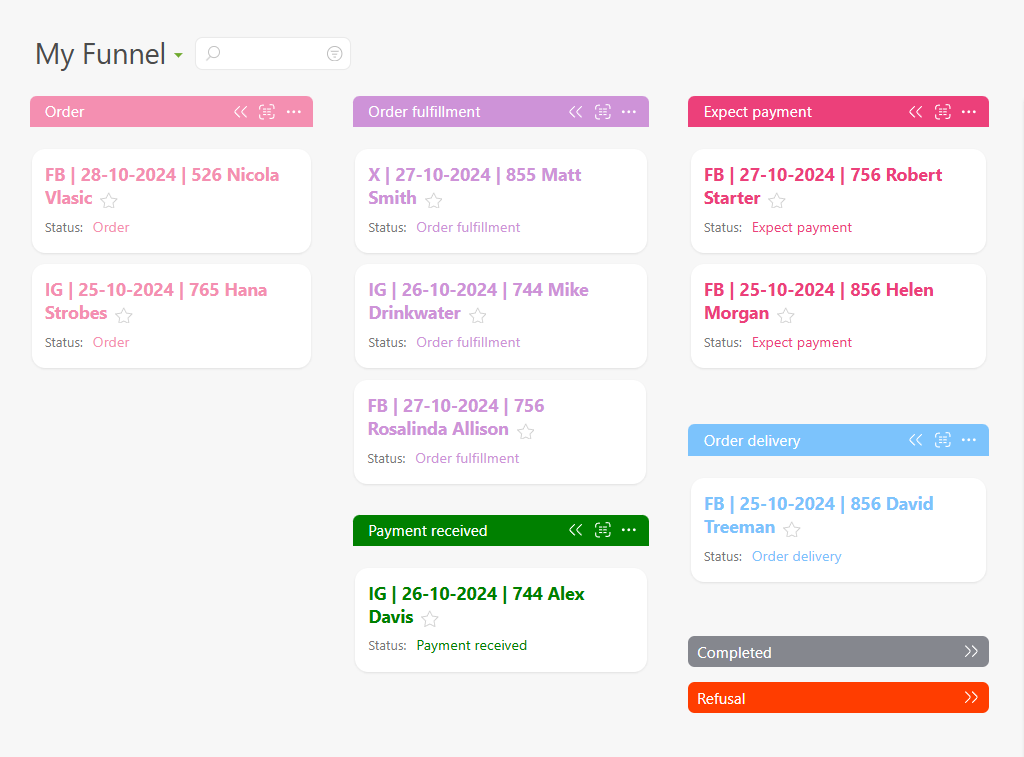Click Payment received status on Alex Davis card
The width and height of the screenshot is (1024, 757).
click(x=472, y=645)
